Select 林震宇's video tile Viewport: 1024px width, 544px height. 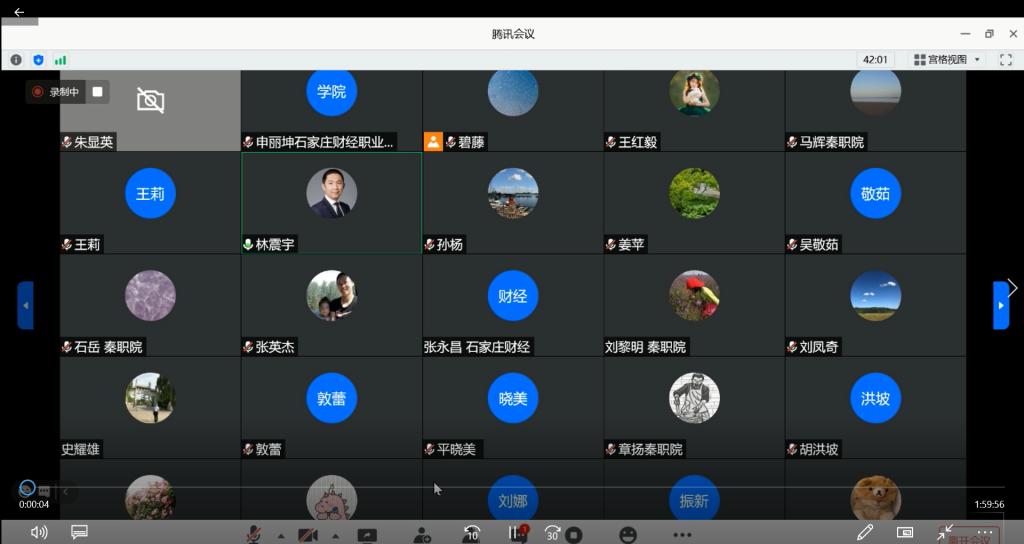pos(331,203)
